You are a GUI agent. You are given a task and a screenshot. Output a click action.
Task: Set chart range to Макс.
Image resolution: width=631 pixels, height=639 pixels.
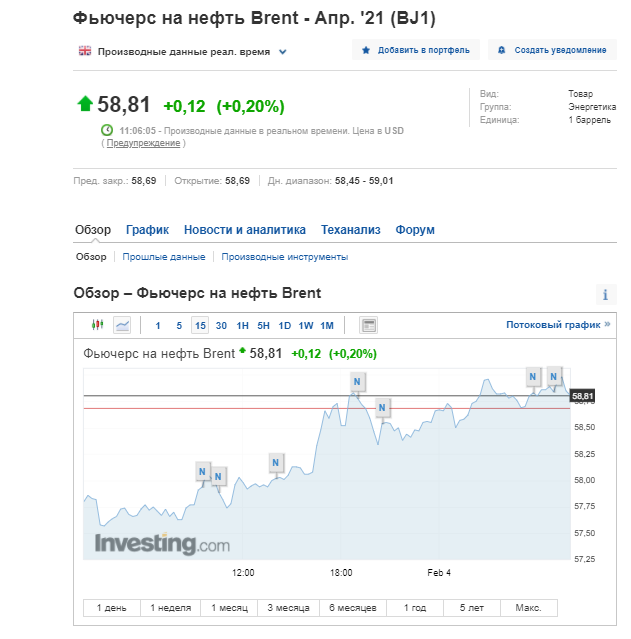point(528,608)
